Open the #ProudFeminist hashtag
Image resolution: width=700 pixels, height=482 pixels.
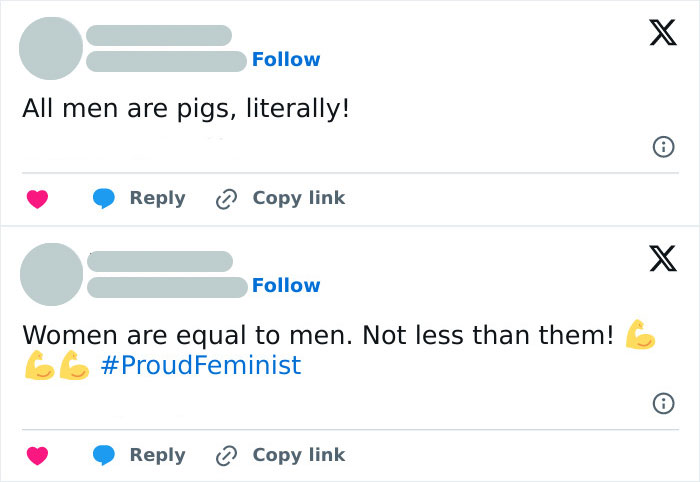201,365
